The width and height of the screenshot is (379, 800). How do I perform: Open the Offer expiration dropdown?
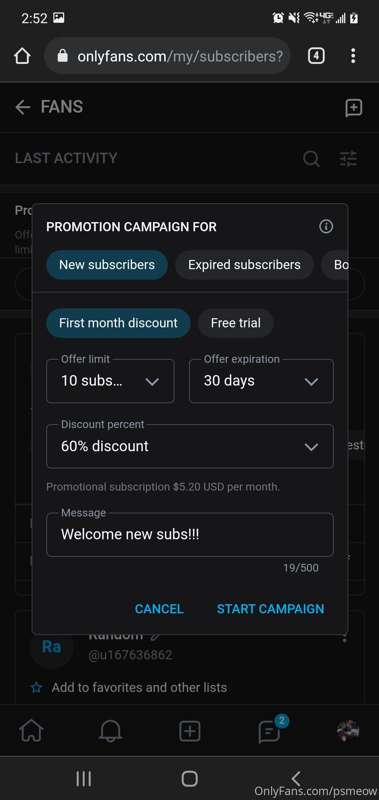coord(261,381)
